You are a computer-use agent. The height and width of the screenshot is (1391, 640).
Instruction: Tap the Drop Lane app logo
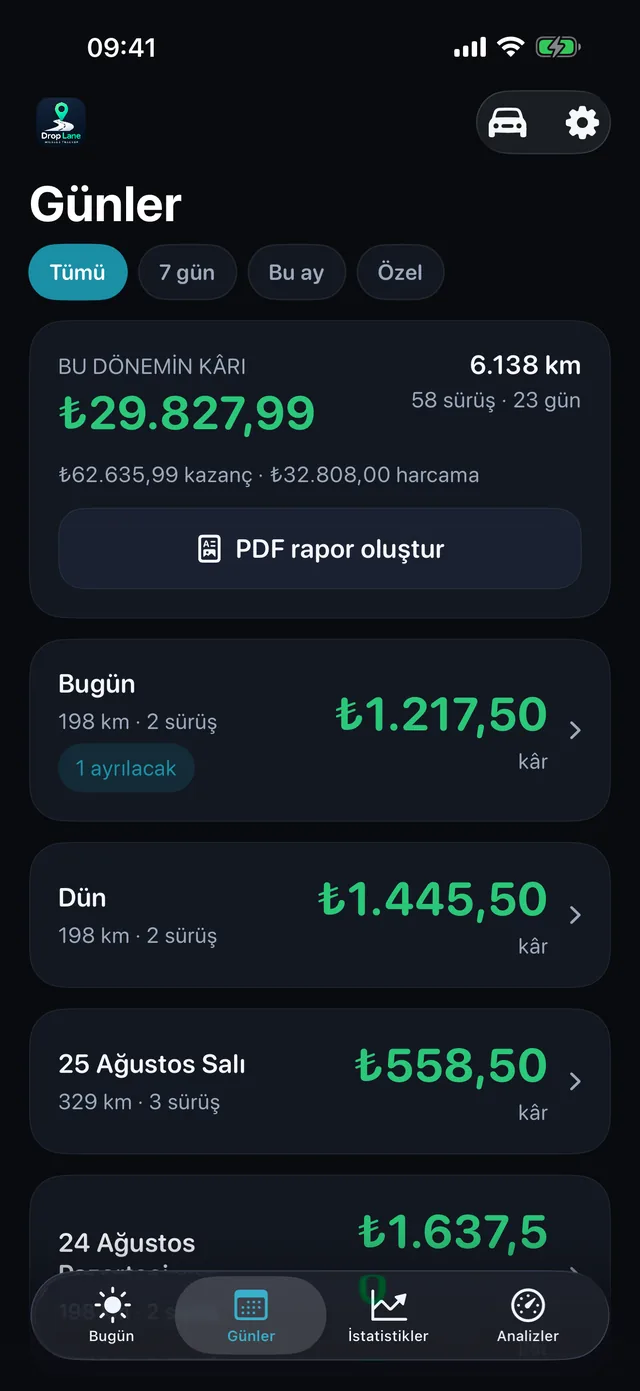pos(61,123)
